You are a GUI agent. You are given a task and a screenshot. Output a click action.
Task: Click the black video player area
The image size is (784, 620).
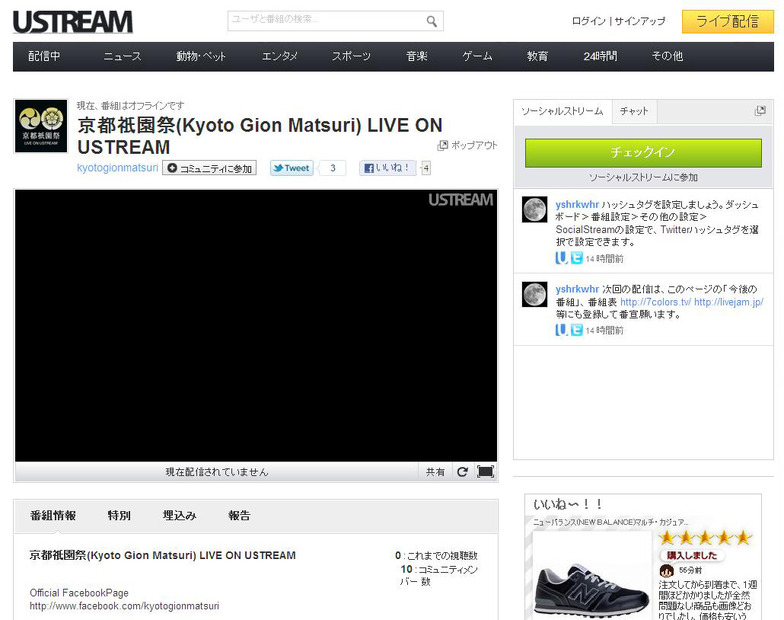(256, 326)
